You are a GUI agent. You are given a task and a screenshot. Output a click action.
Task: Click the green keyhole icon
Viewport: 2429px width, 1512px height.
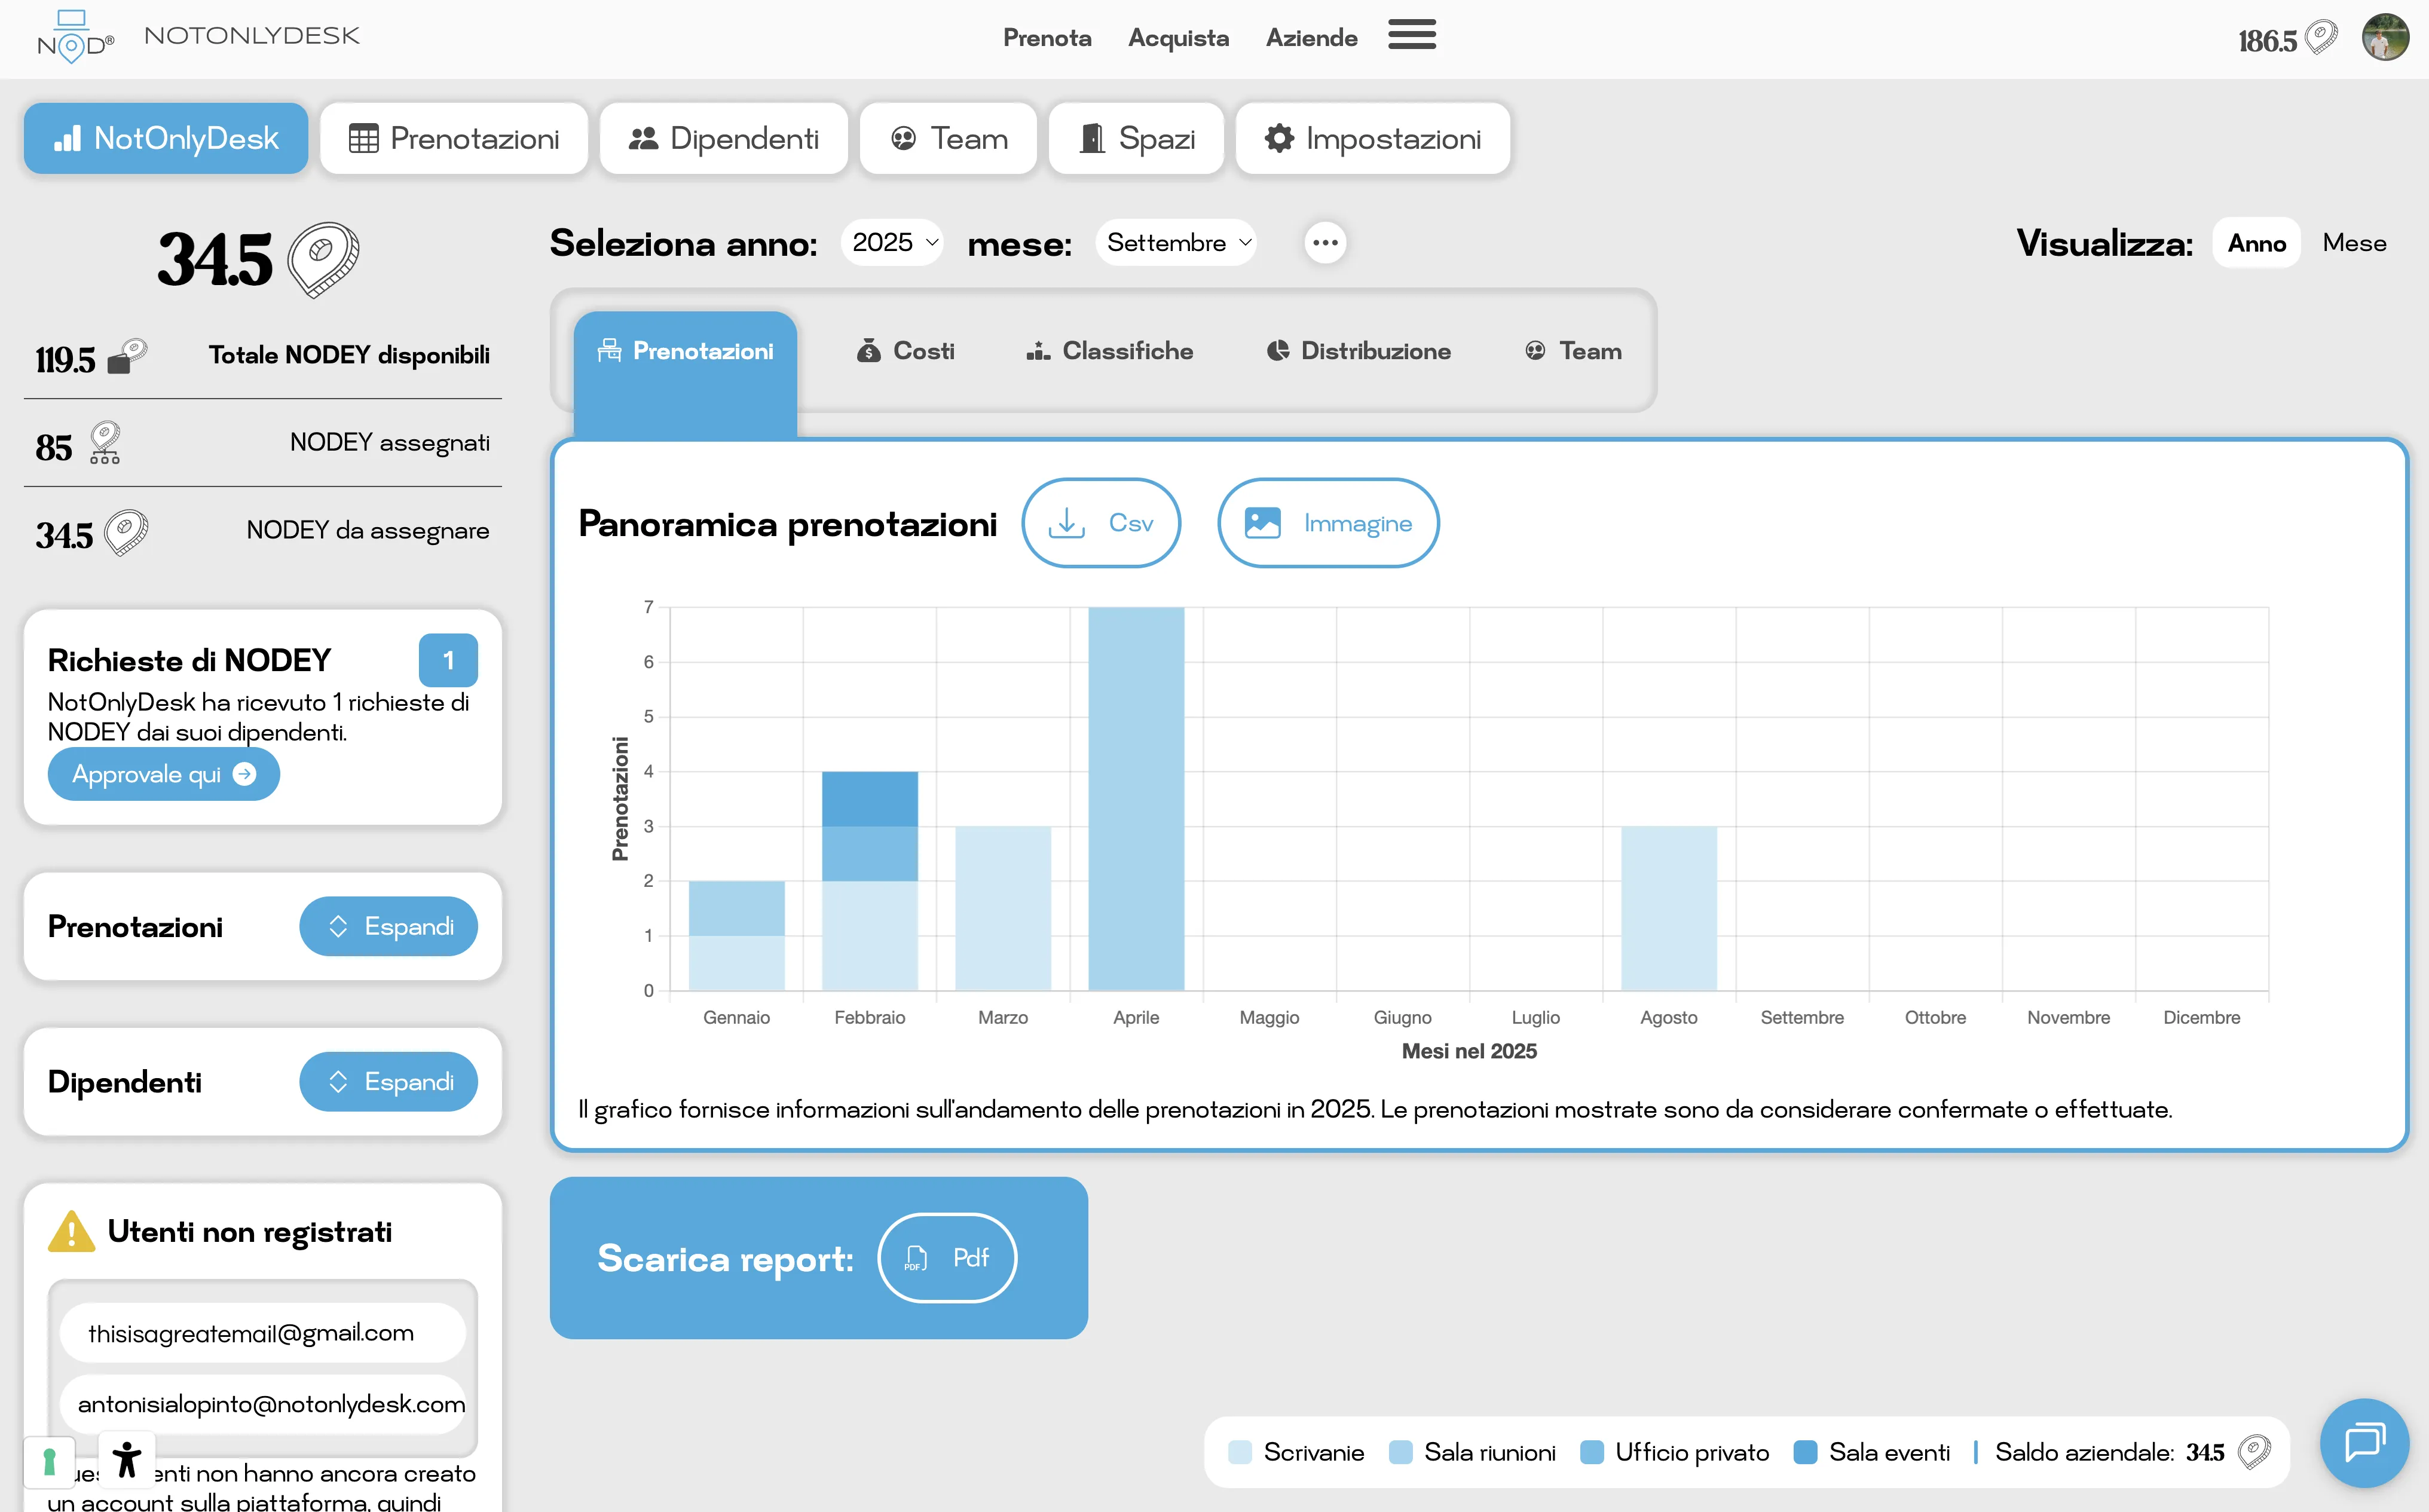[x=49, y=1463]
